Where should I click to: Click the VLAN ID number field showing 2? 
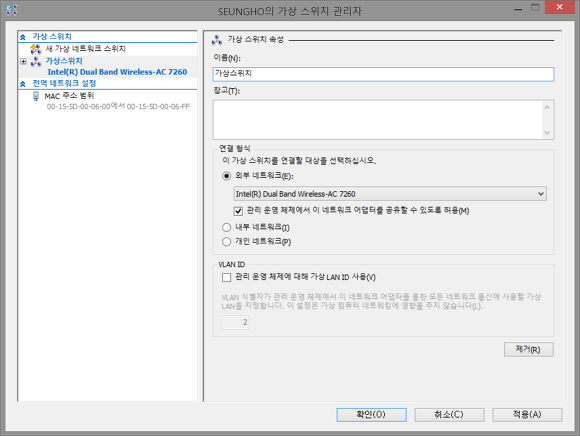[235, 322]
